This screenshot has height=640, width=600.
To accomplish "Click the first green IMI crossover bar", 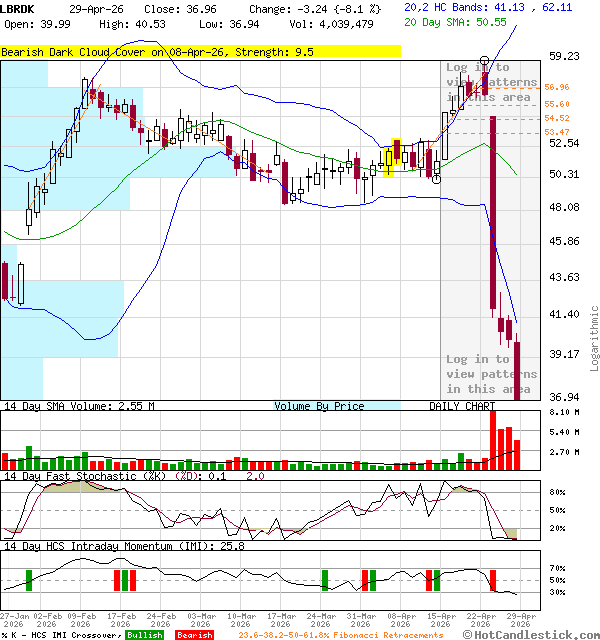I will [x=29, y=580].
